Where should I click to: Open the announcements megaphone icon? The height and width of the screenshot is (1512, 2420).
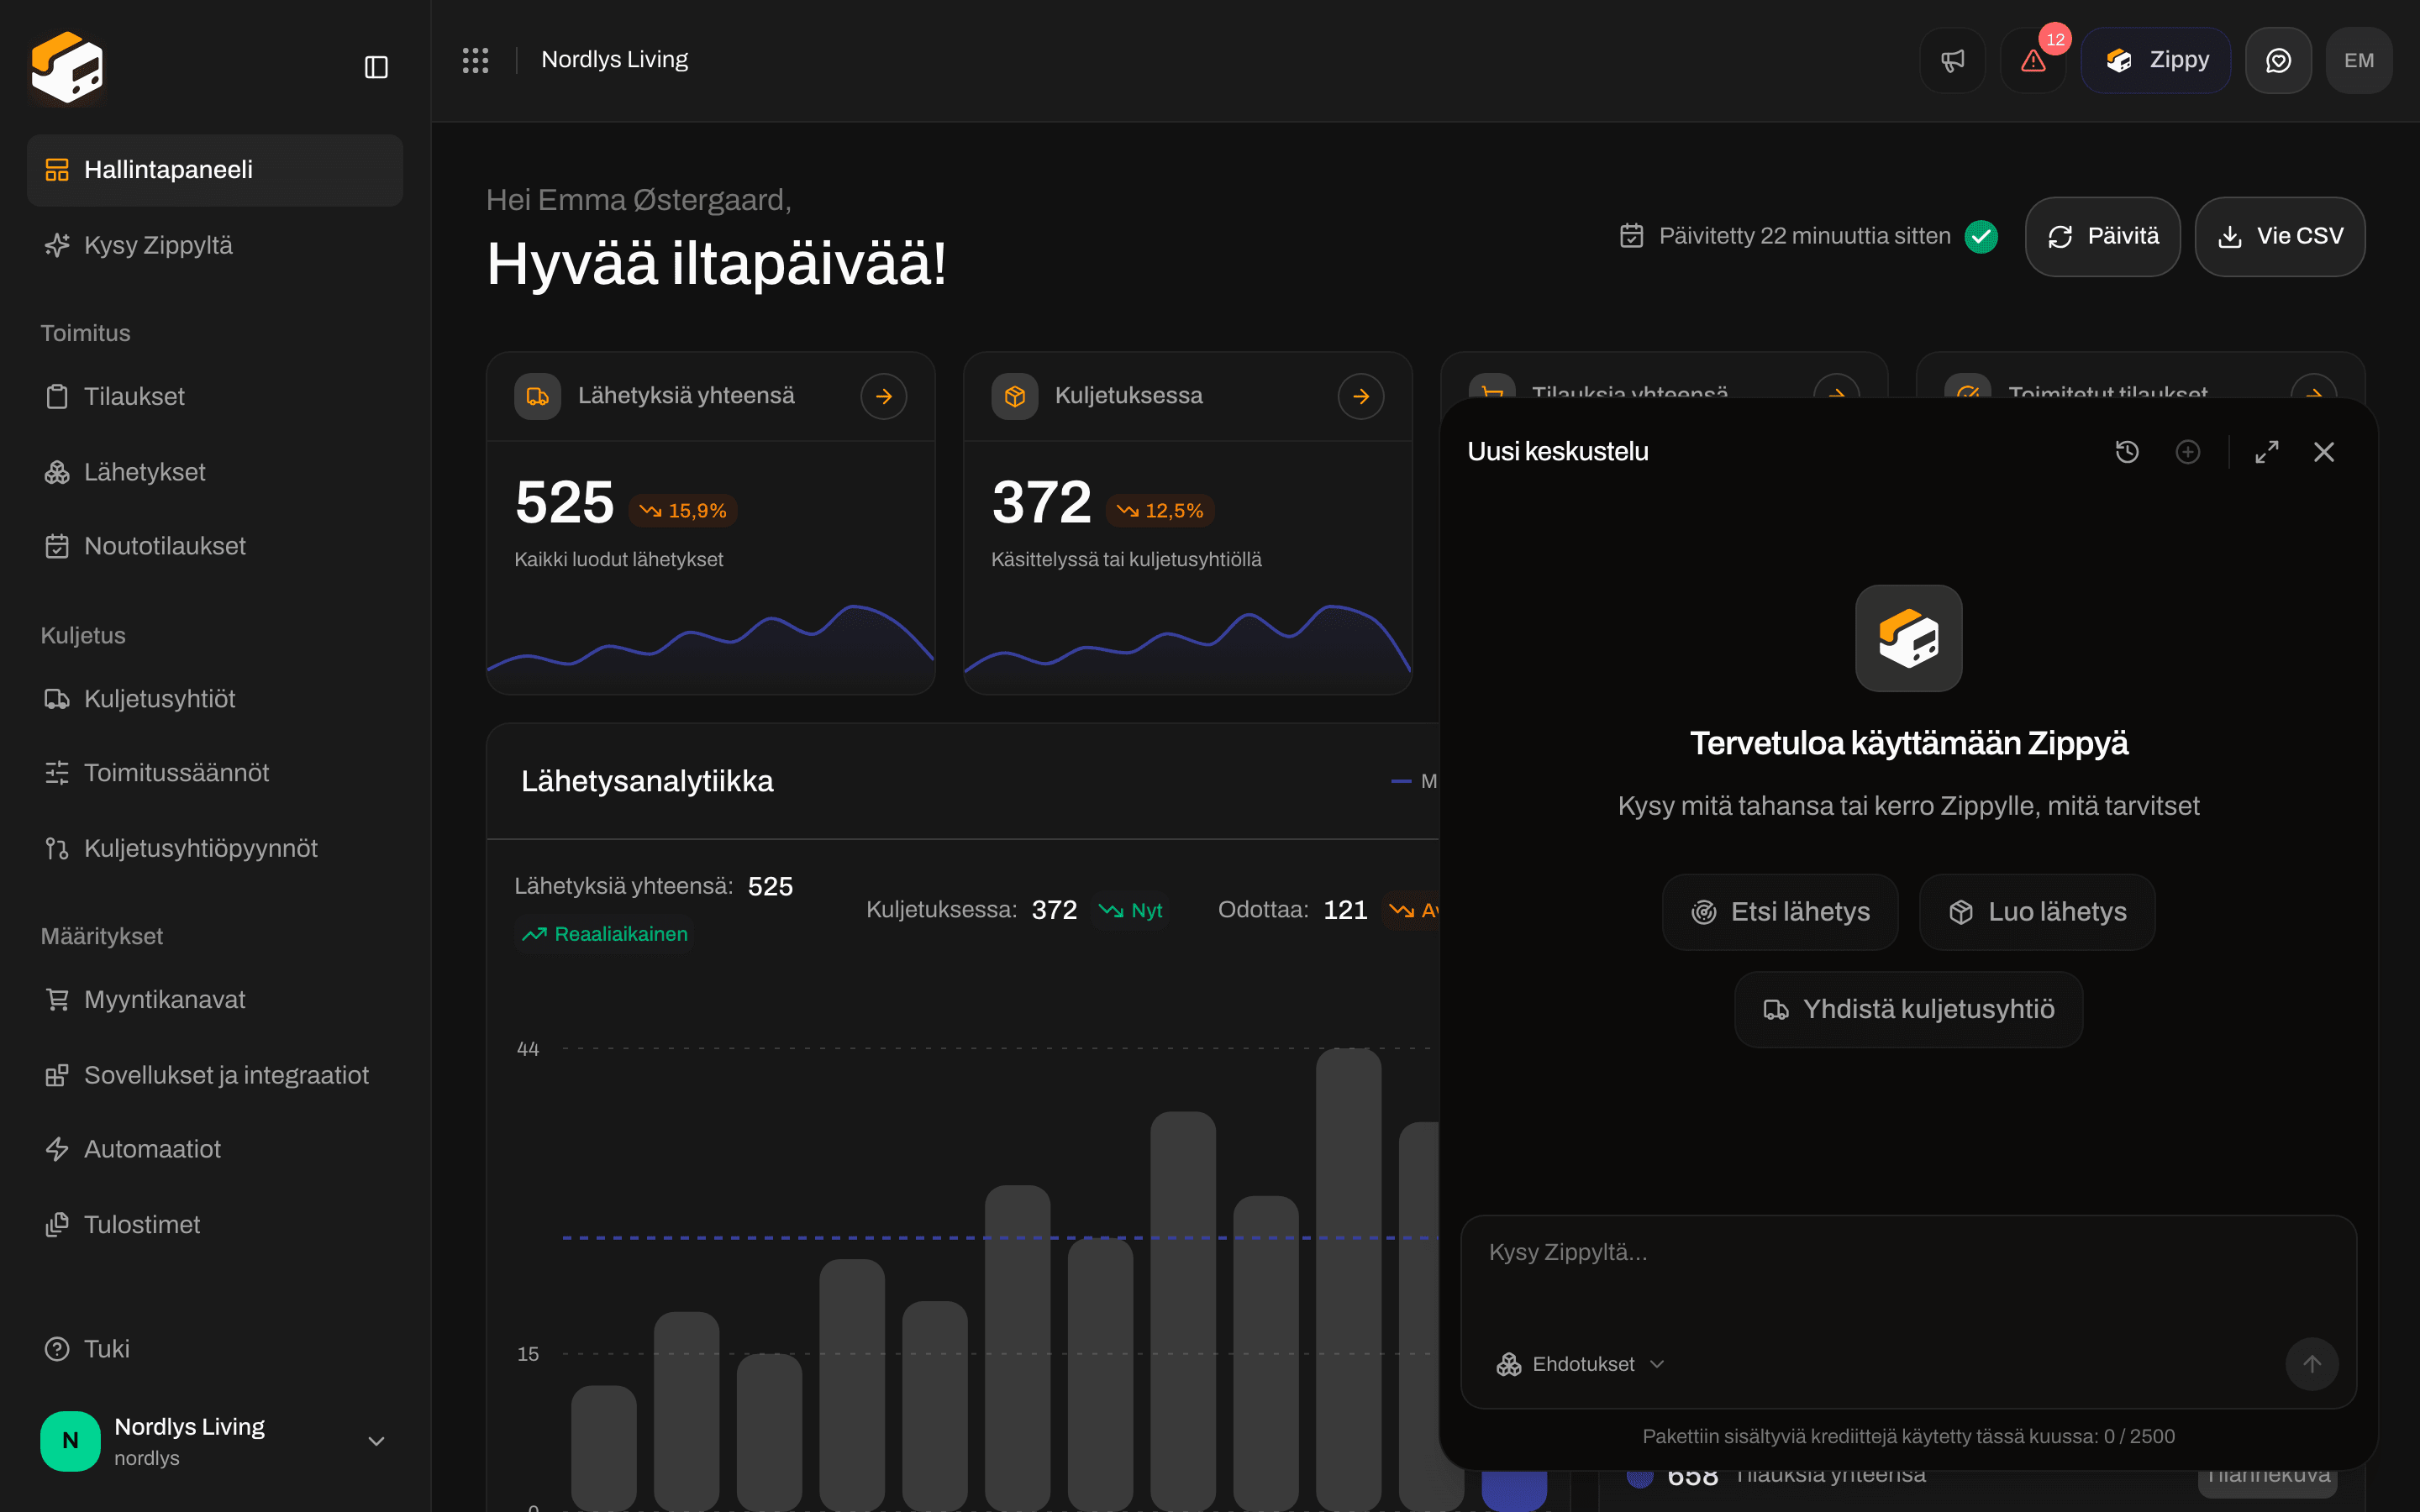1952,60
